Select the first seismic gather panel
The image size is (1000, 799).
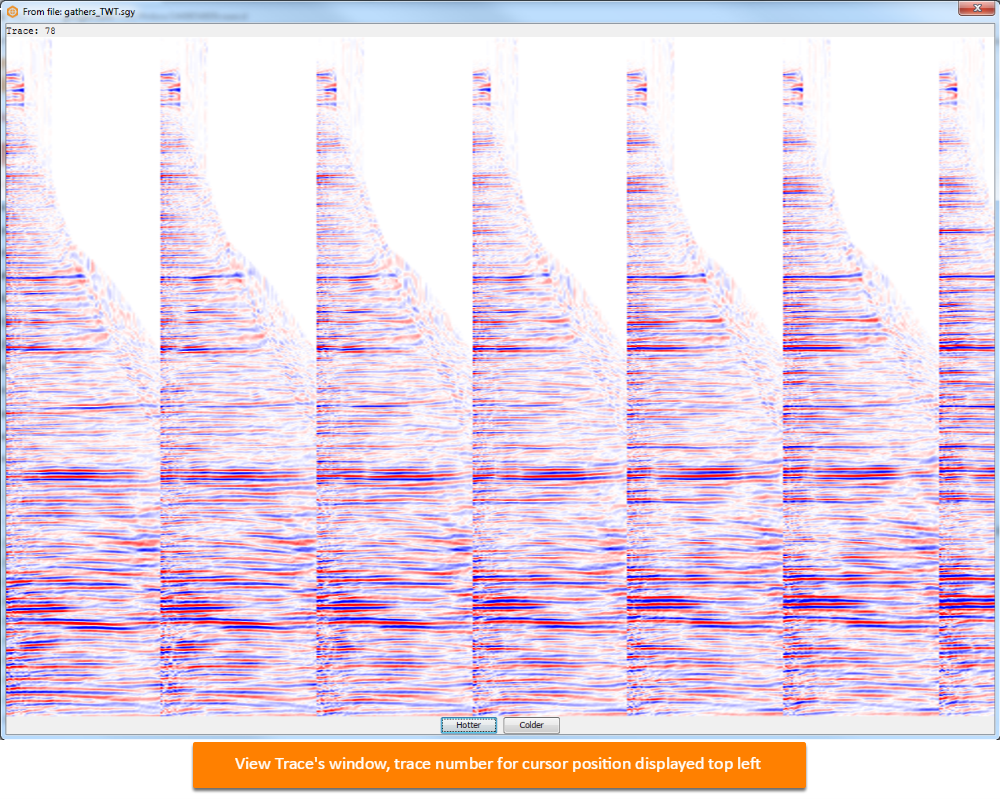click(83, 376)
